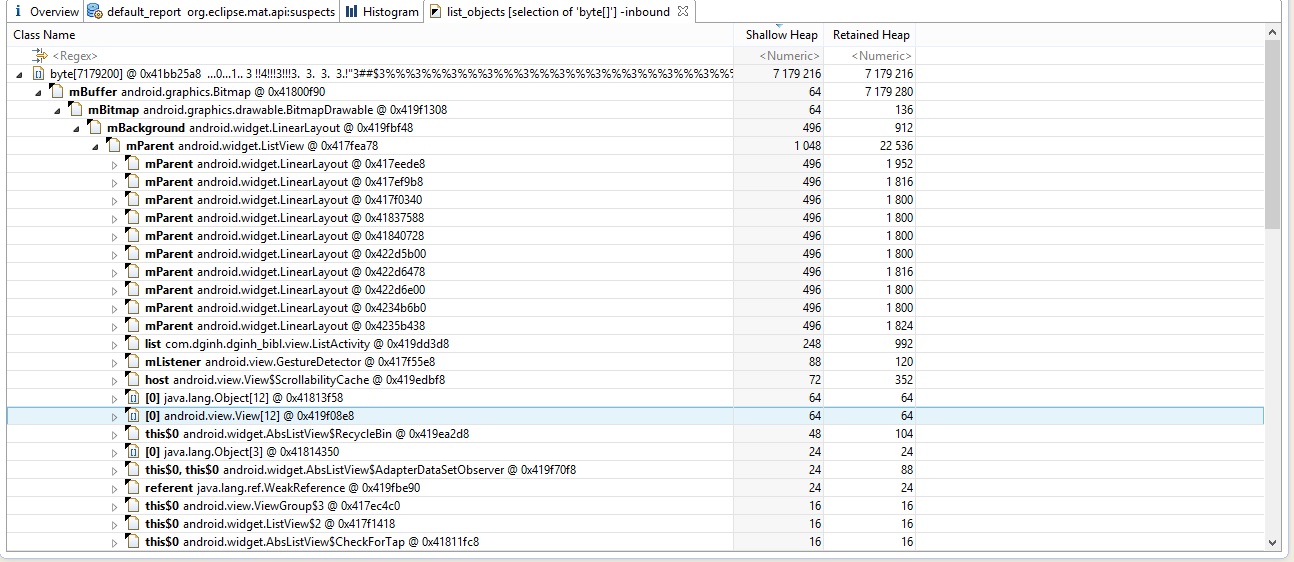Click the icon of AdapterDataSetObserver row
This screenshot has height=562, width=1294.
[x=133, y=470]
